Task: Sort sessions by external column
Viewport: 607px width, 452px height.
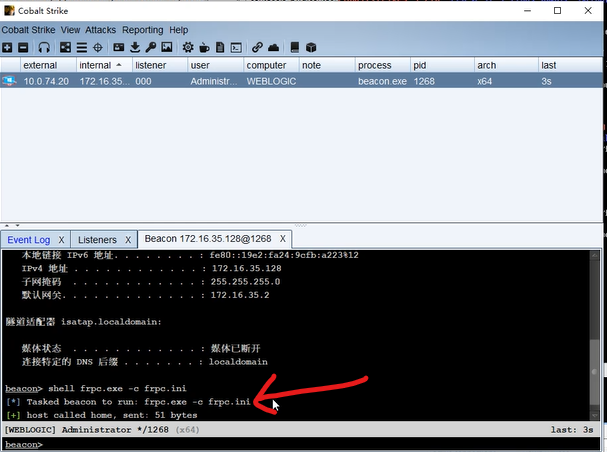Action: coord(48,65)
